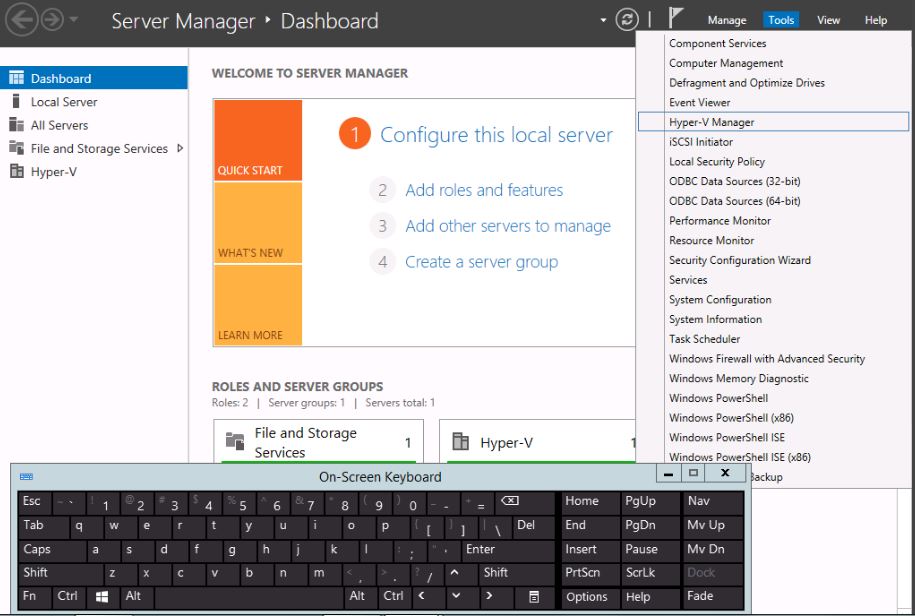Click the All Servers sidebar icon

point(16,125)
